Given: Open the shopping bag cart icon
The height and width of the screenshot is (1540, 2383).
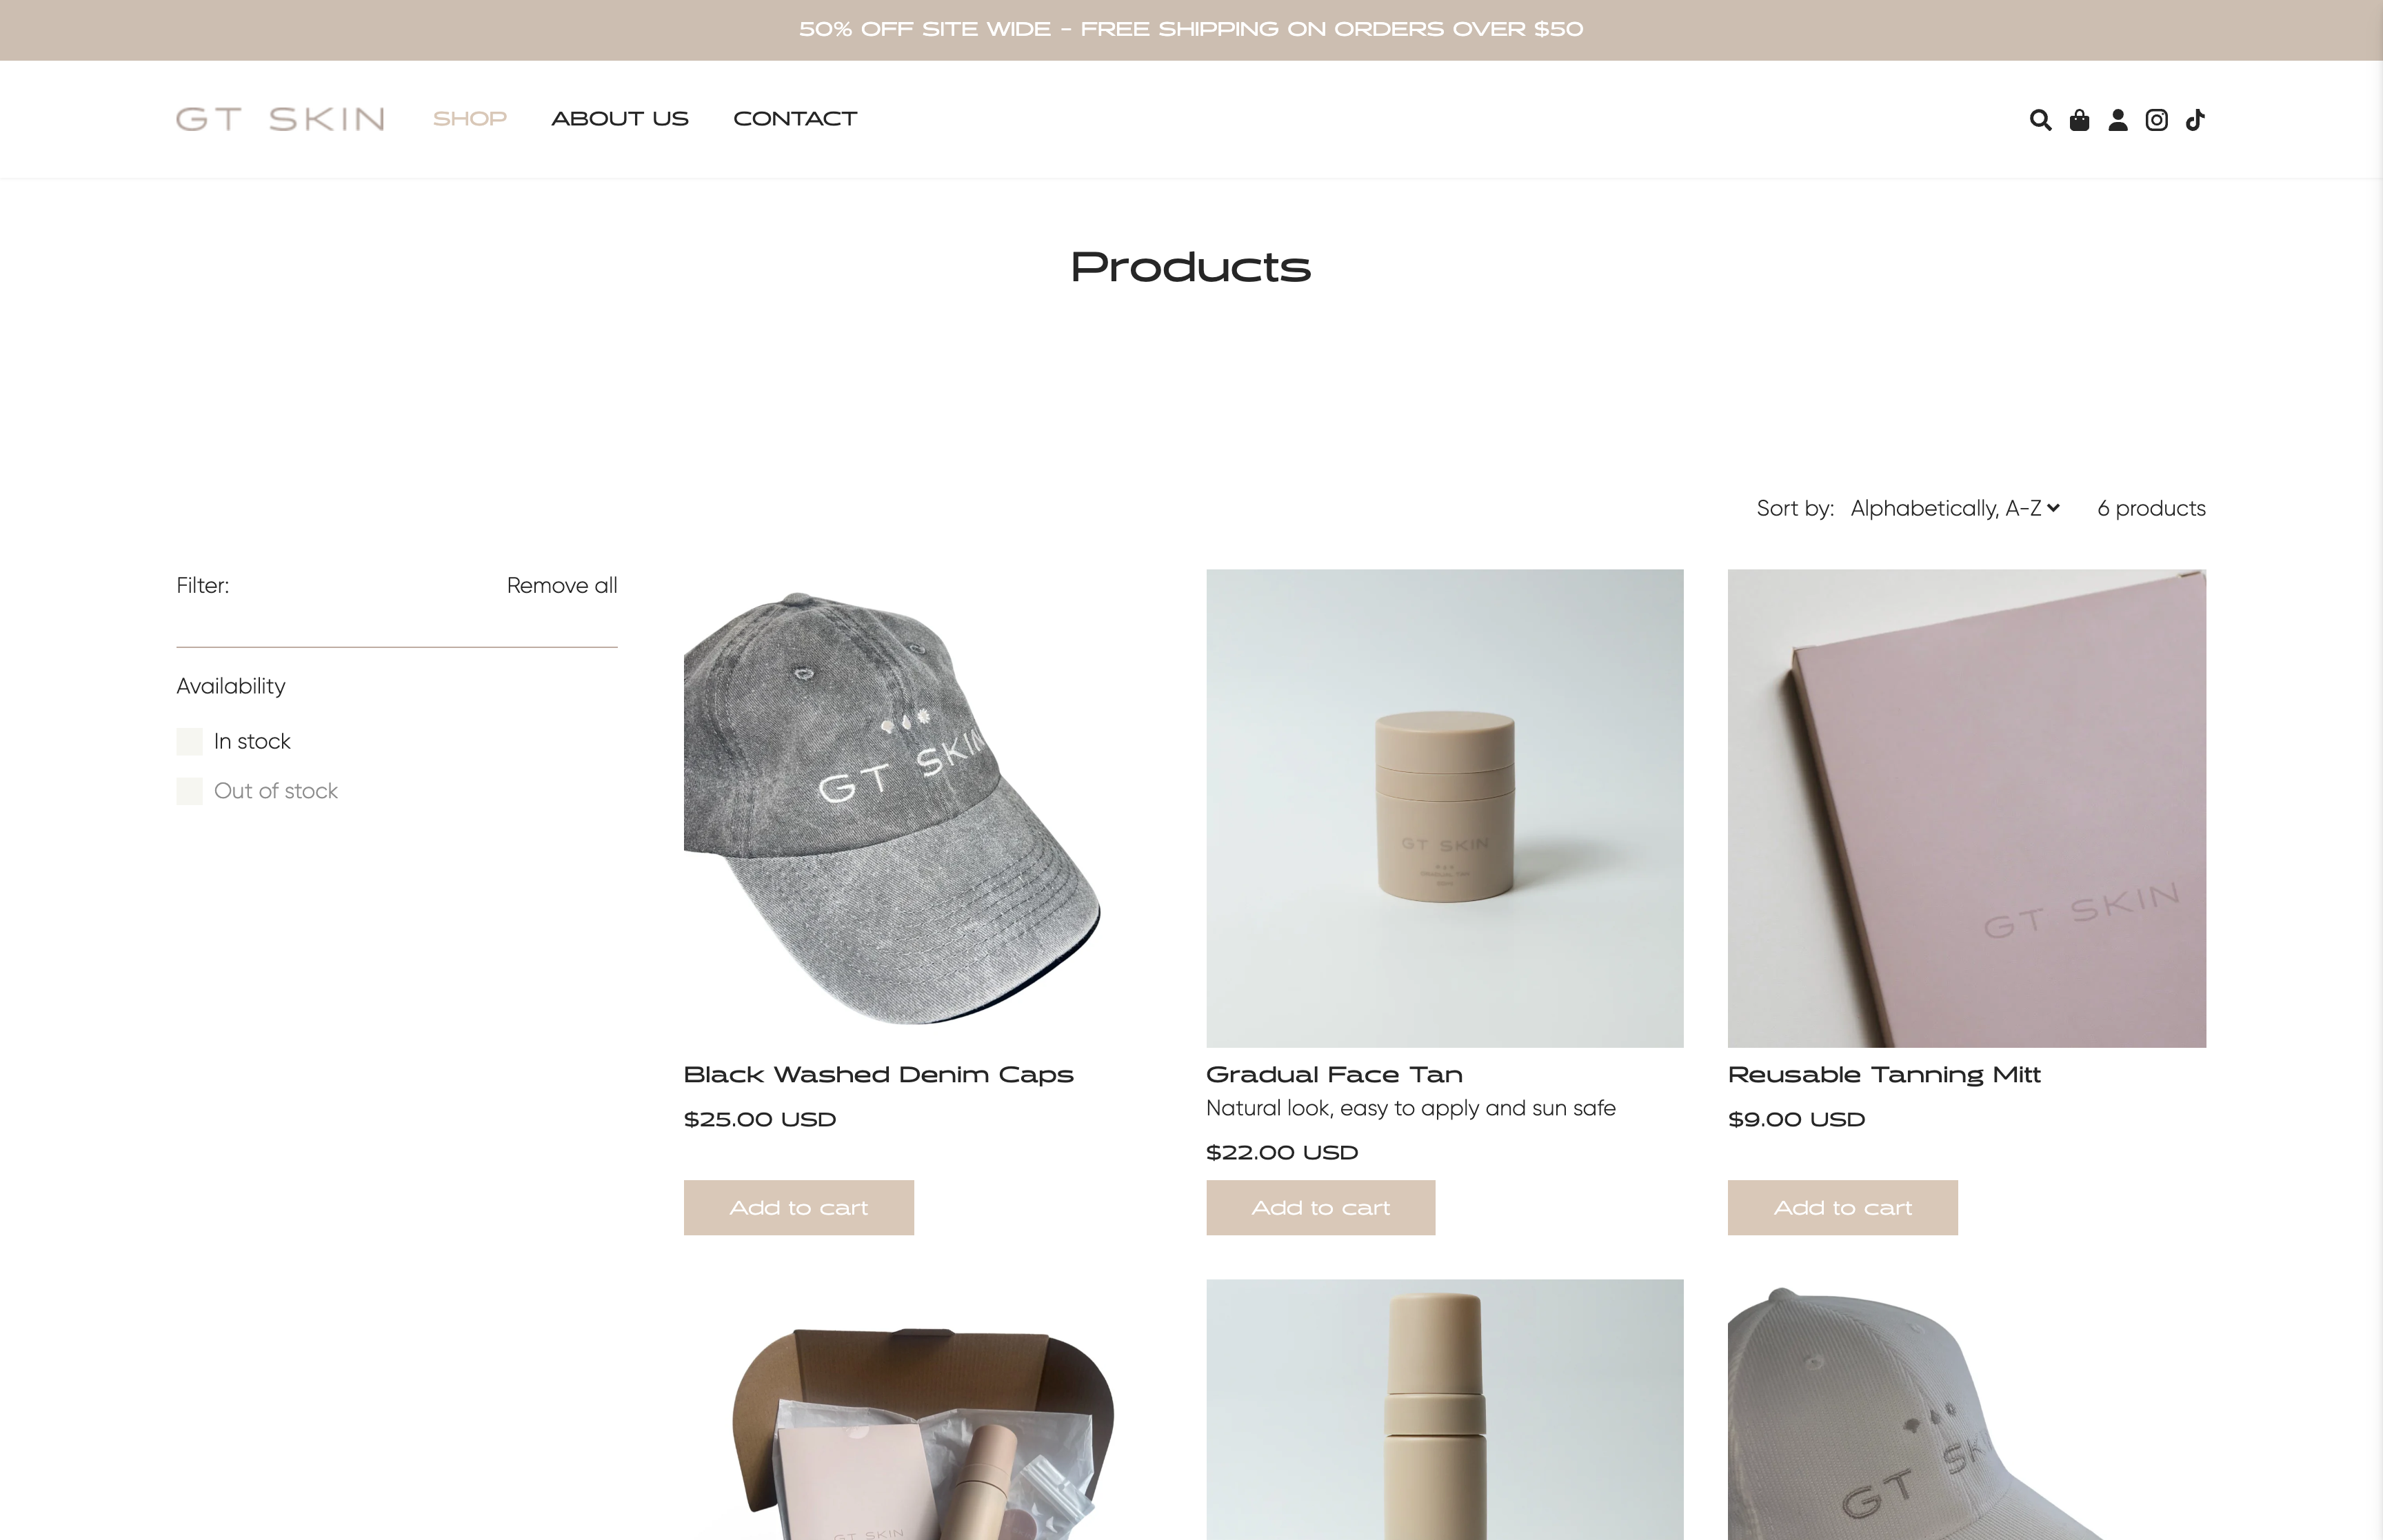Looking at the screenshot, I should pos(2079,120).
